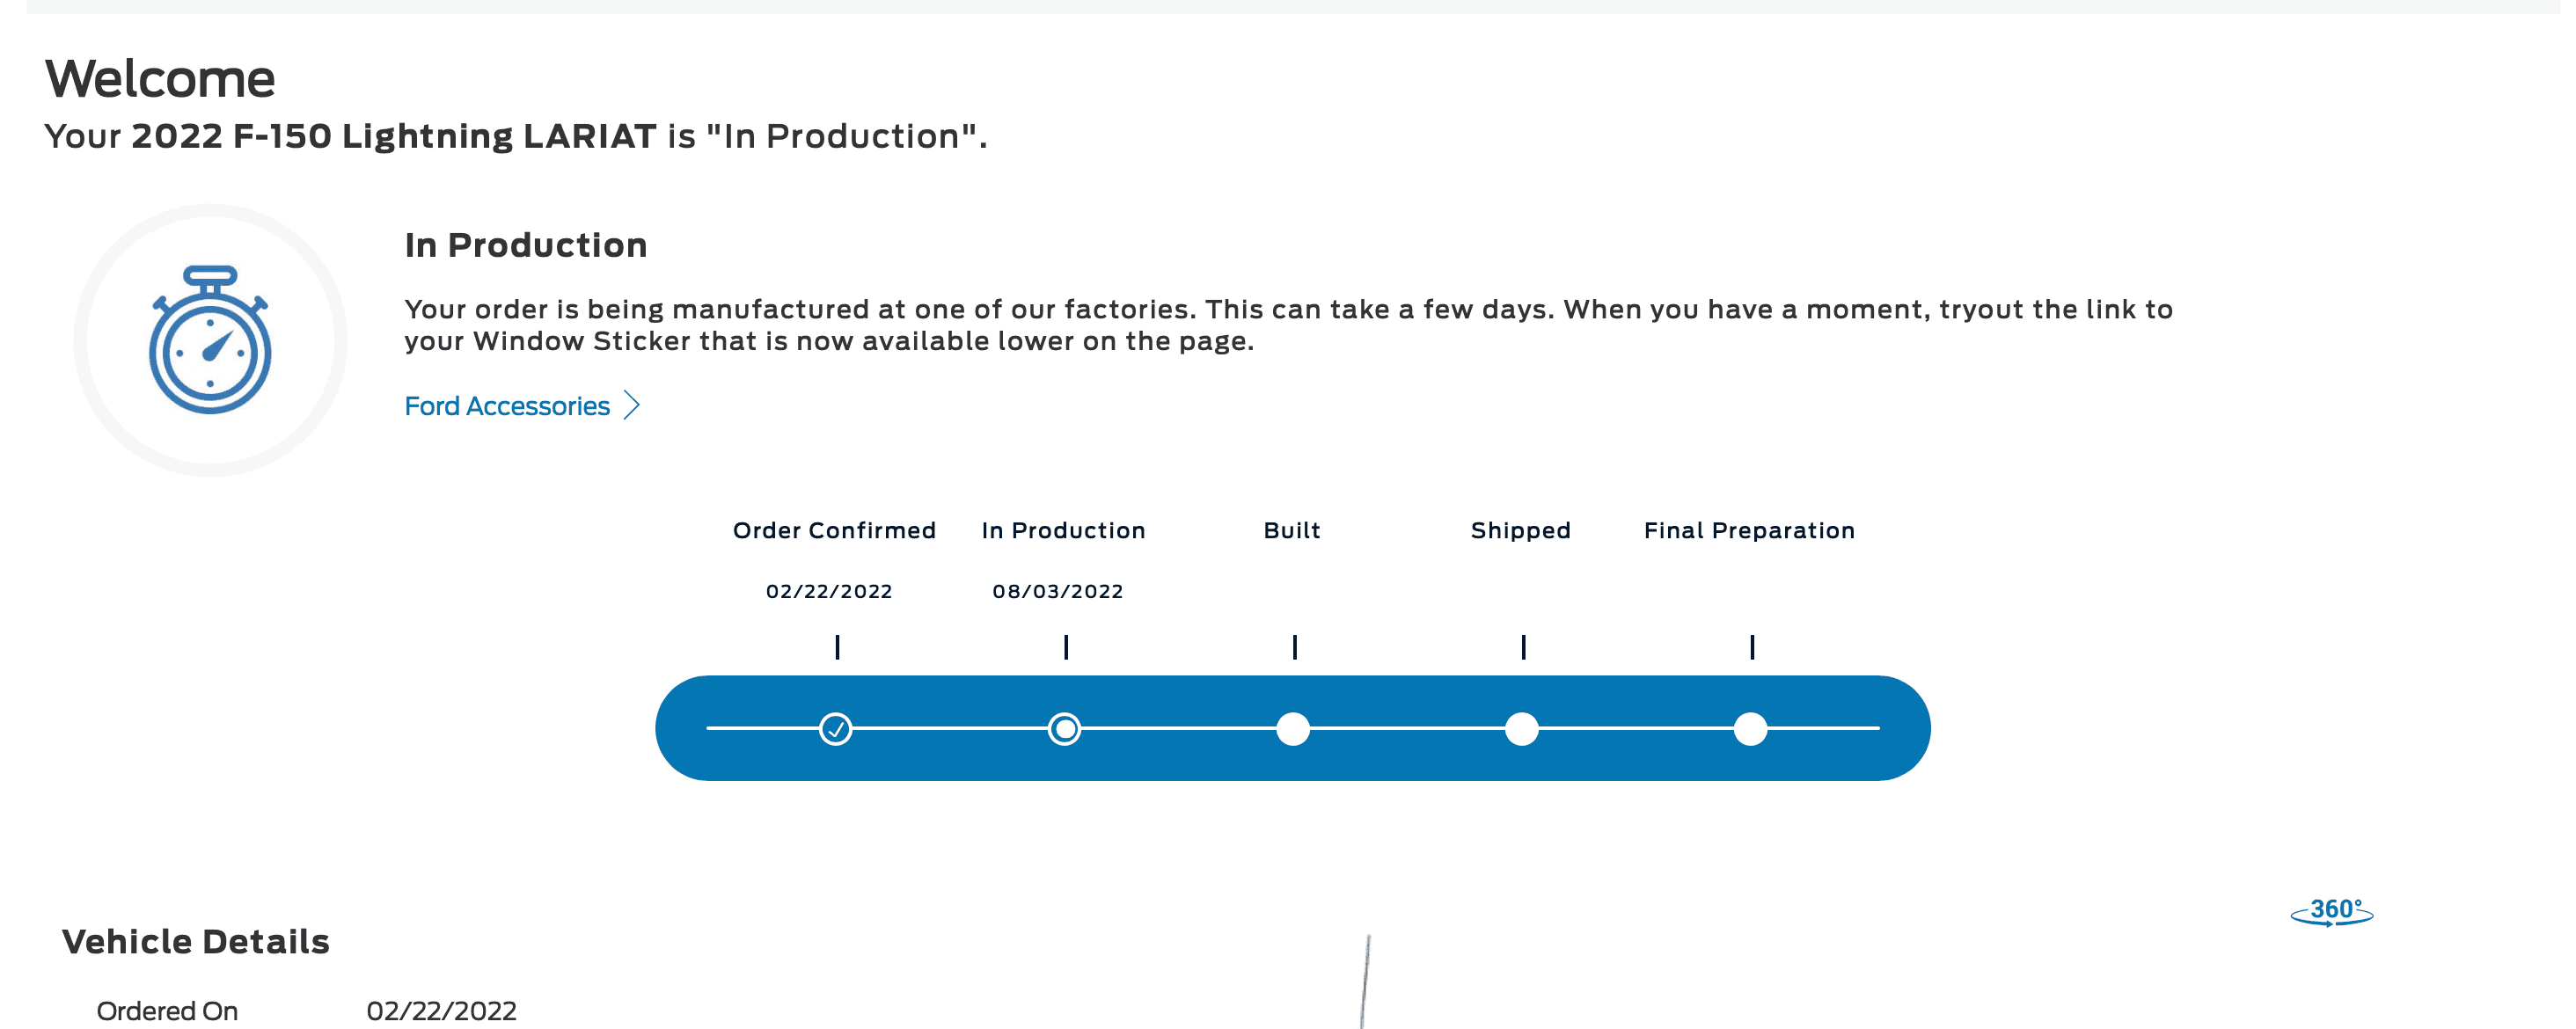The width and height of the screenshot is (2576, 1029).
Task: Select the Final Preparation step circle
Action: (x=1750, y=729)
